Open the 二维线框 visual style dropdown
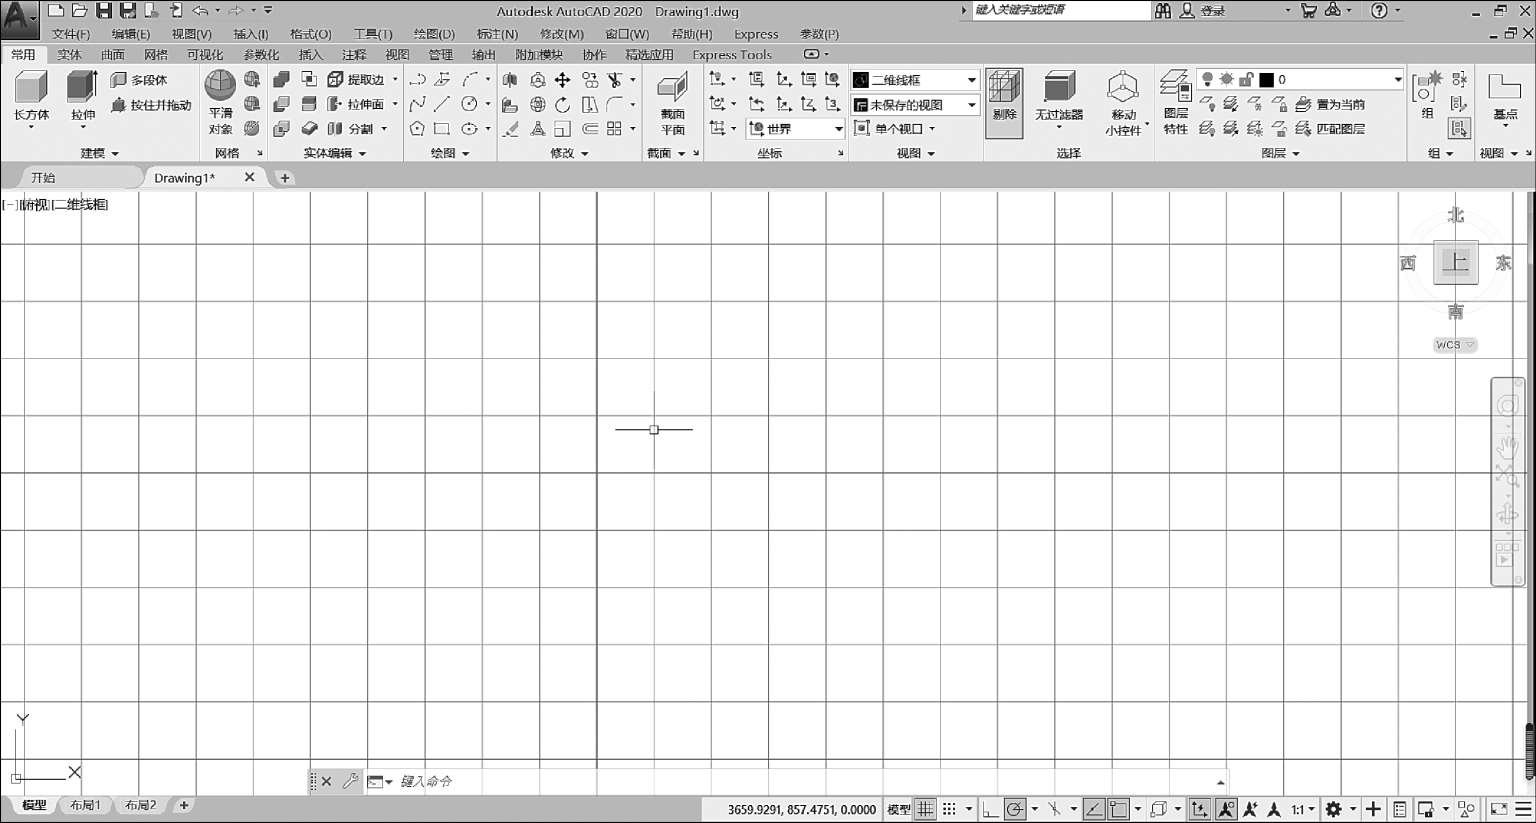 coord(915,80)
